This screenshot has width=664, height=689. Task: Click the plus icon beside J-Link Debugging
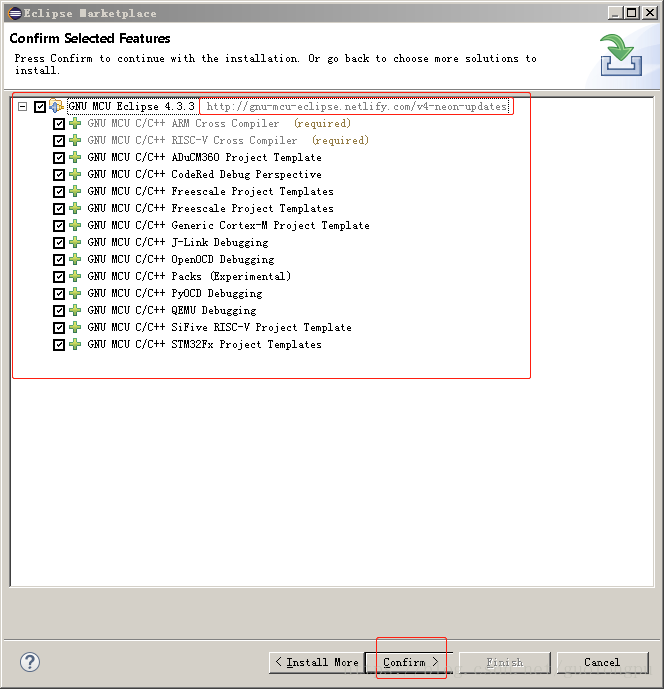click(75, 242)
